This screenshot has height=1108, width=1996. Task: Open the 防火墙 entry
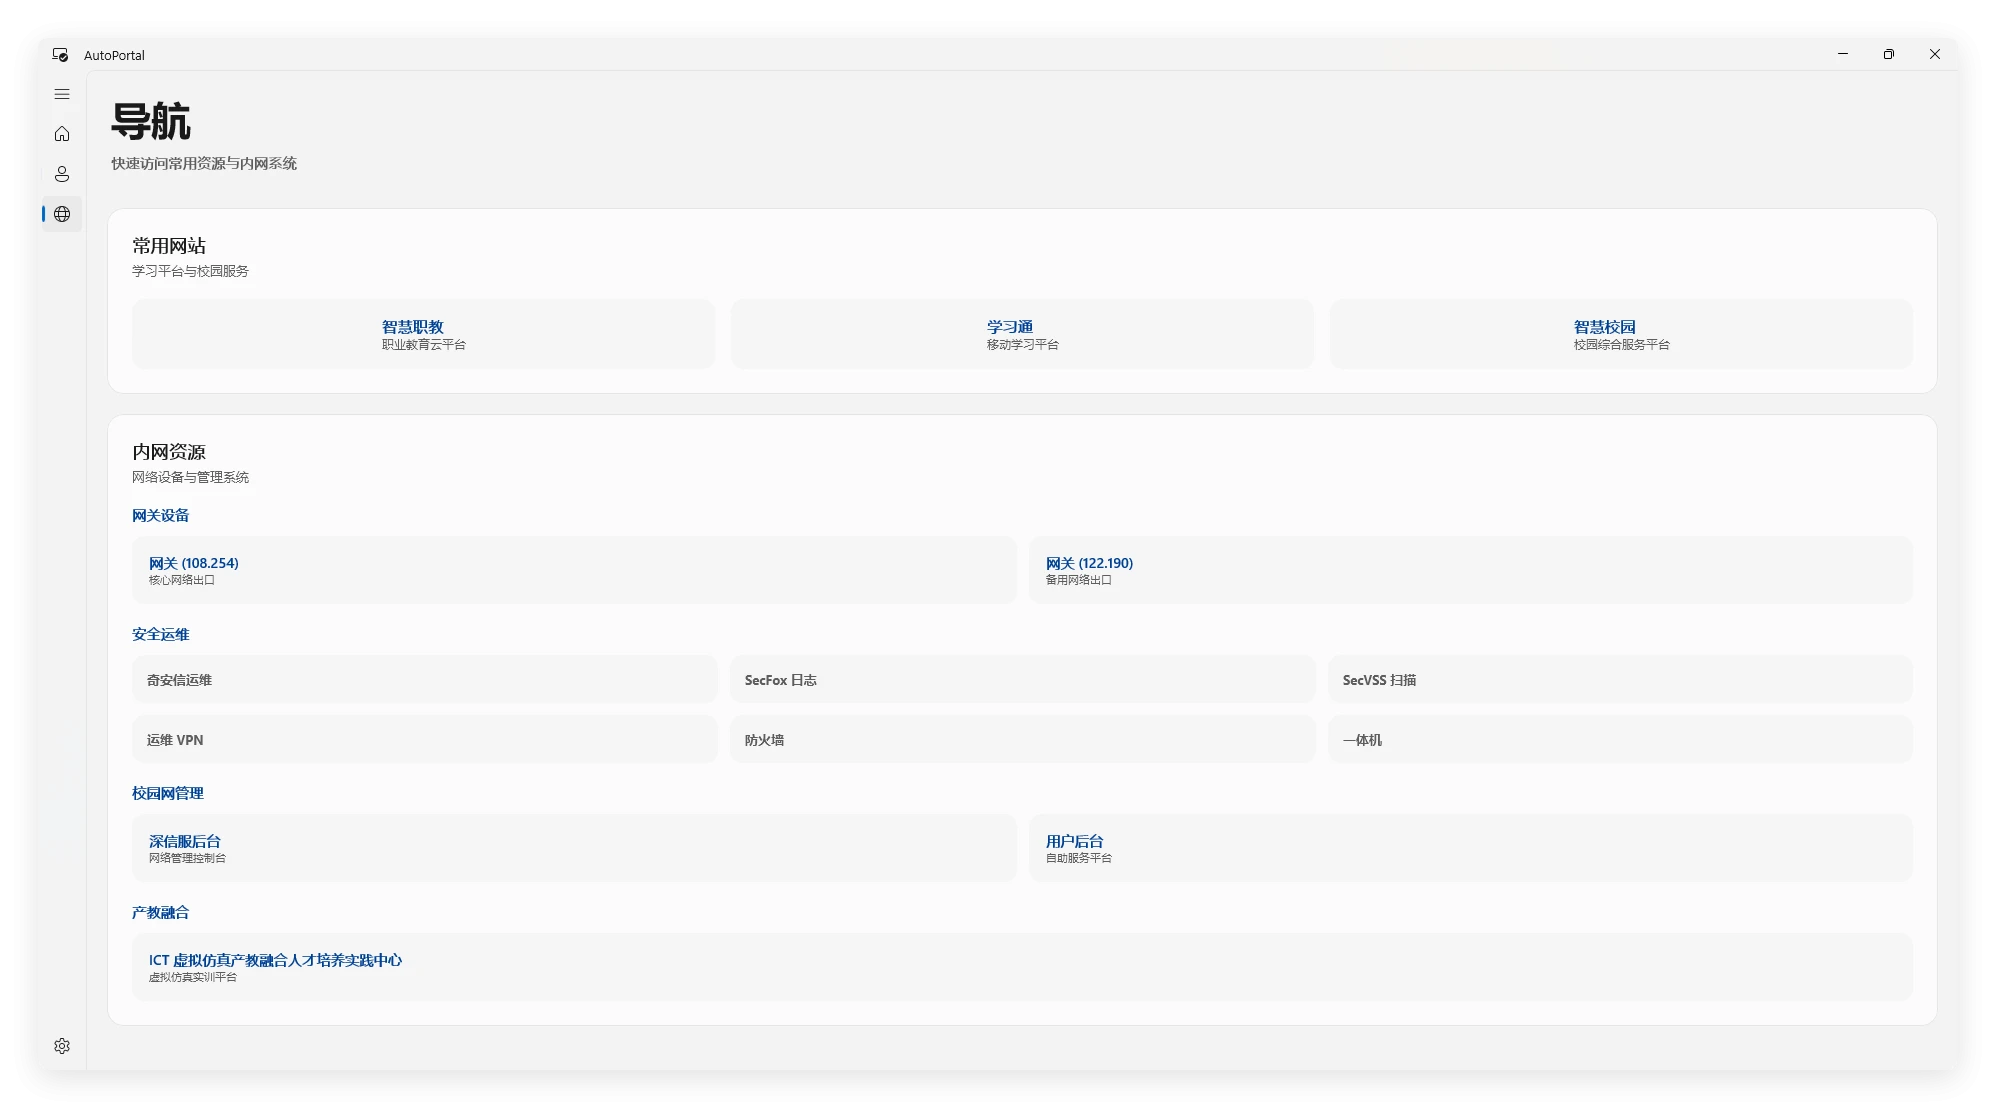pyautogui.click(x=1021, y=740)
